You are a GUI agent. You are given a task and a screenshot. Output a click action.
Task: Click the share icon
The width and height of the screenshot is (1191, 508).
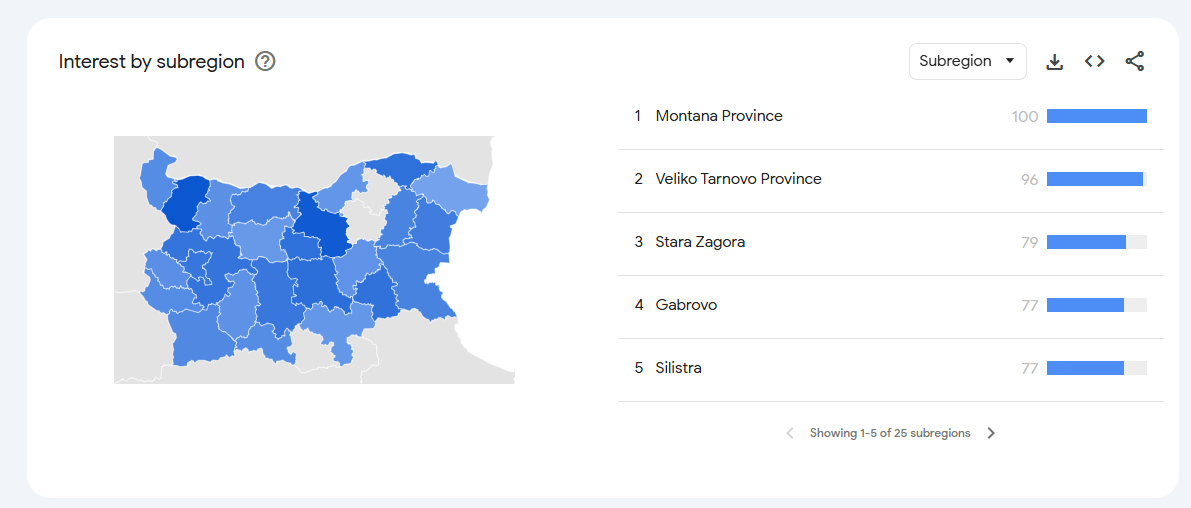1134,61
